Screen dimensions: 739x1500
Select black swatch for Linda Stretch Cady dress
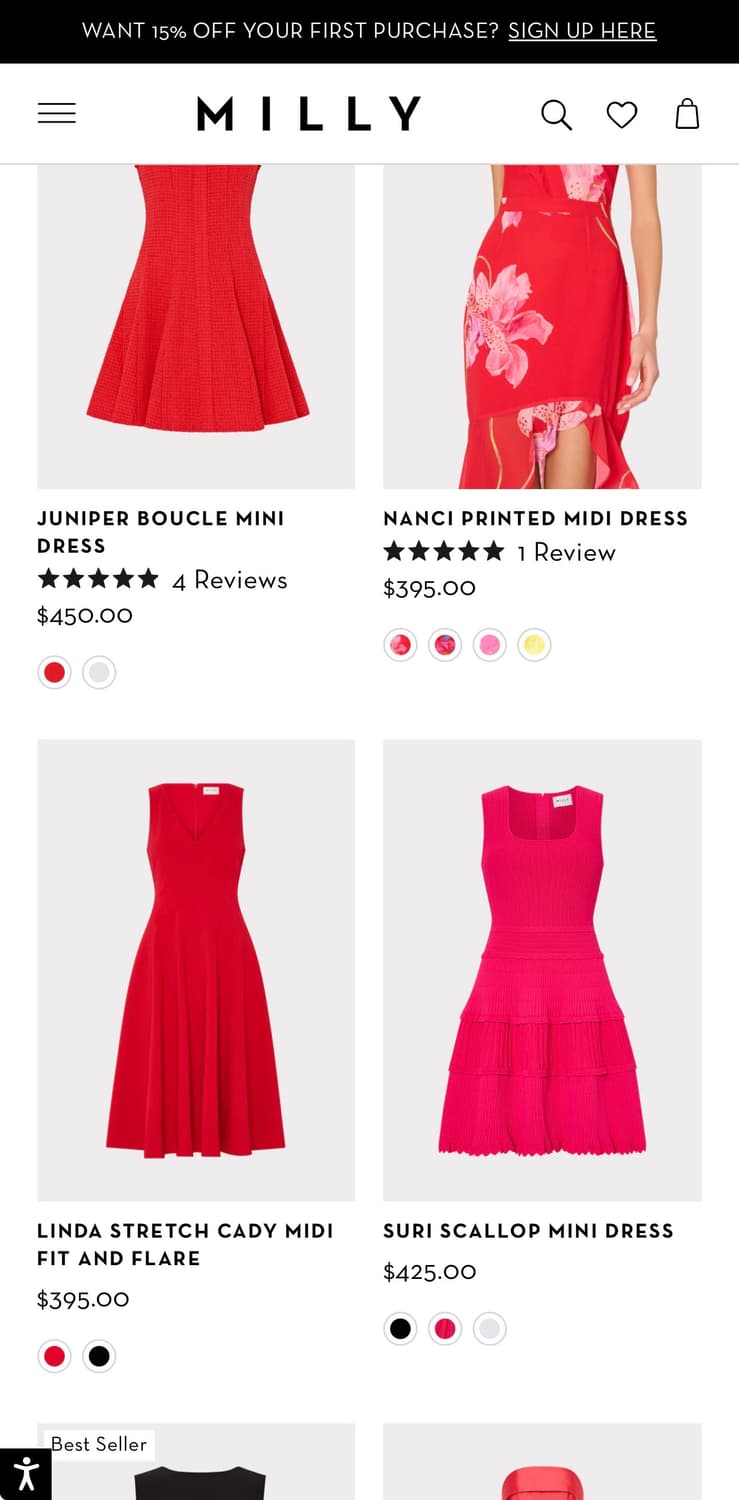(x=99, y=1356)
